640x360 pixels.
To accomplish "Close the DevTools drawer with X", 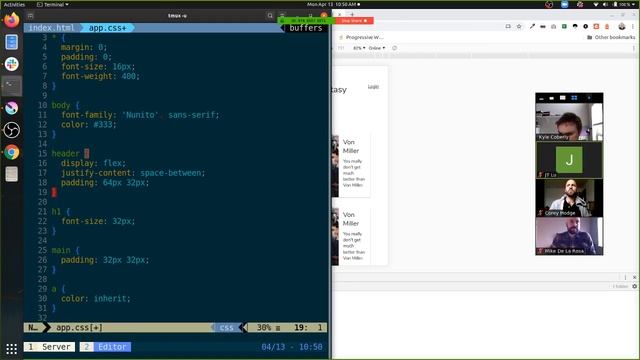I will (634, 277).
